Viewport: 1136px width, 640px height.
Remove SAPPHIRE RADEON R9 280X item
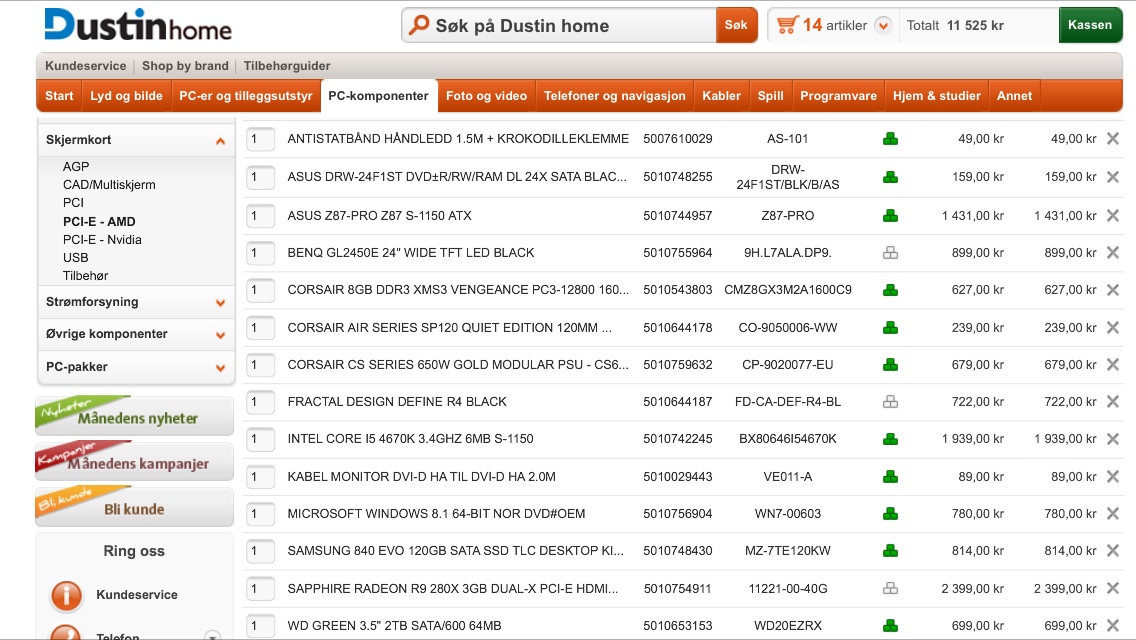point(1113,589)
